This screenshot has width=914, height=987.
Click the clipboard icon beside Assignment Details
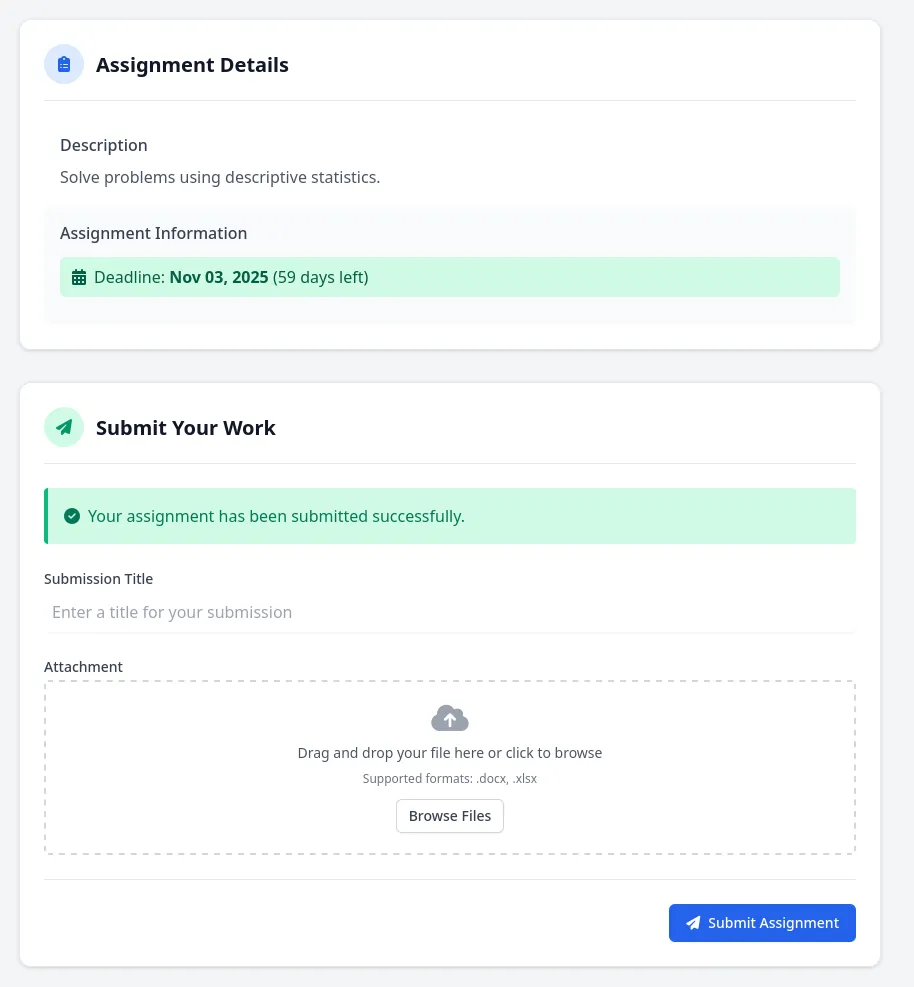point(64,65)
